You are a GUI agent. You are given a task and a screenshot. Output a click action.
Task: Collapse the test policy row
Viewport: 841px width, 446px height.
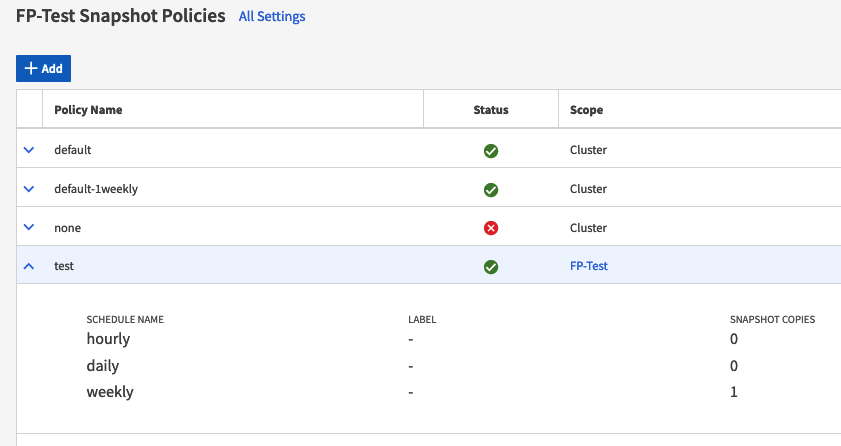point(29,267)
